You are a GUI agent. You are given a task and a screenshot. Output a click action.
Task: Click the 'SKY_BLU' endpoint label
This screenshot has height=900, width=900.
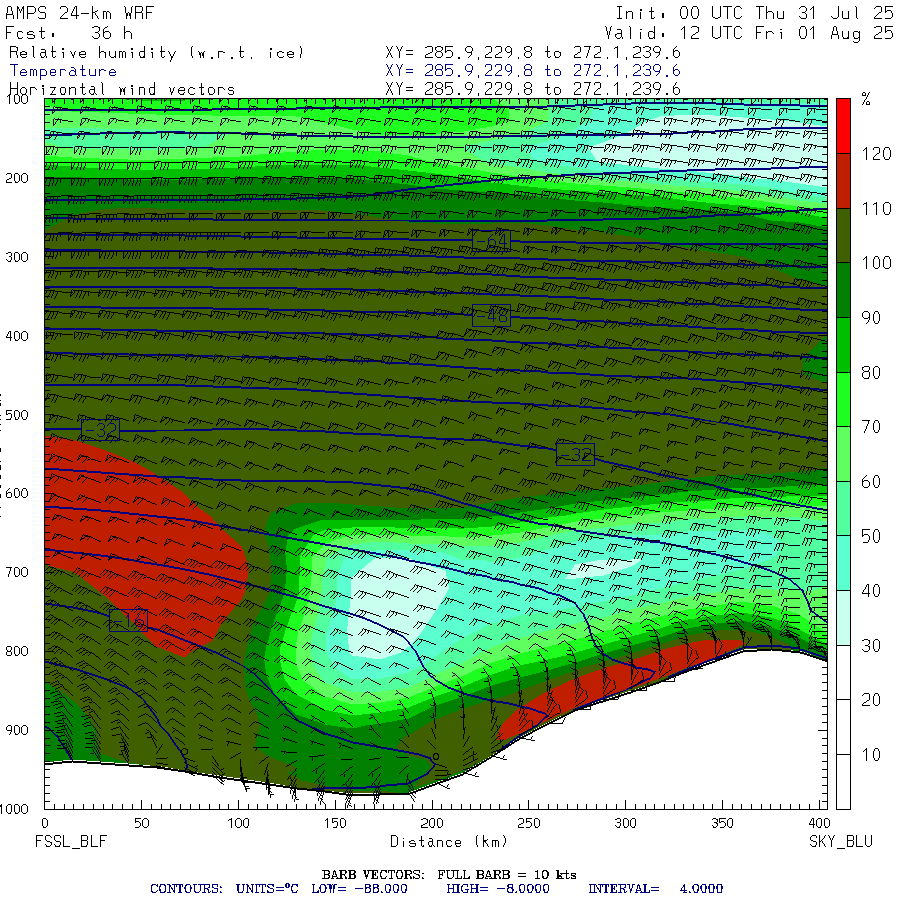pos(841,841)
